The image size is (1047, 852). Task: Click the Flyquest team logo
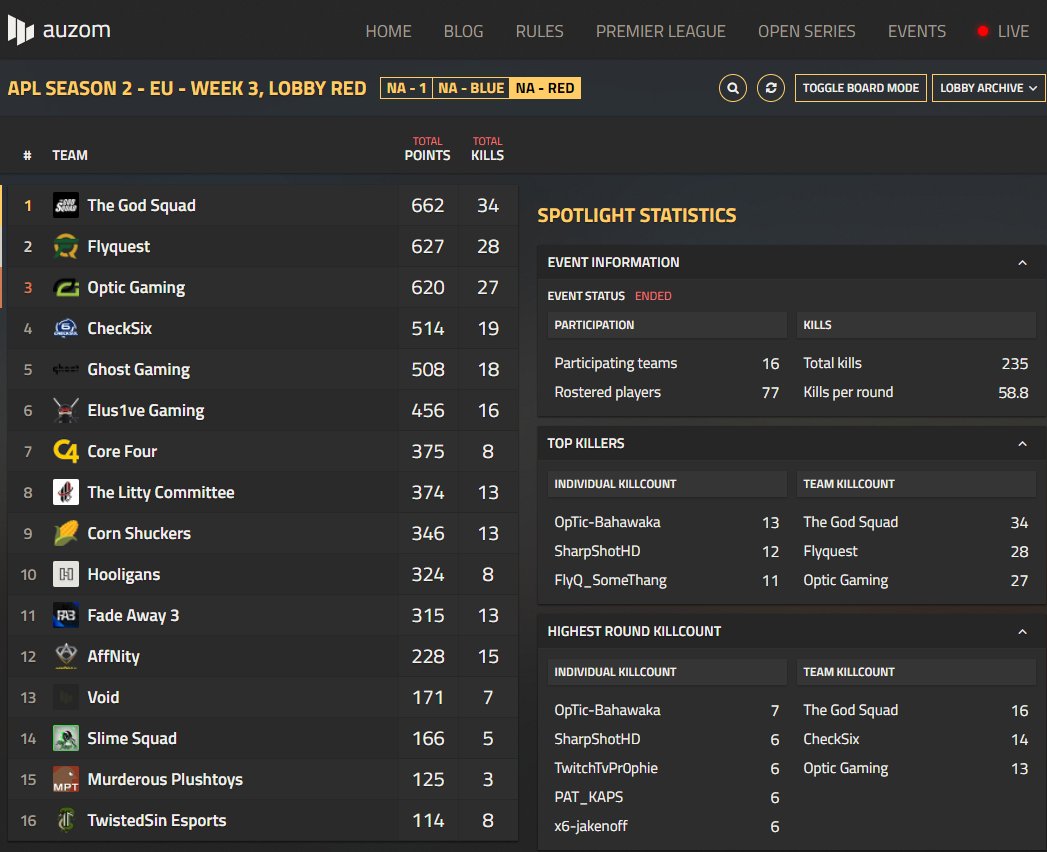point(65,246)
